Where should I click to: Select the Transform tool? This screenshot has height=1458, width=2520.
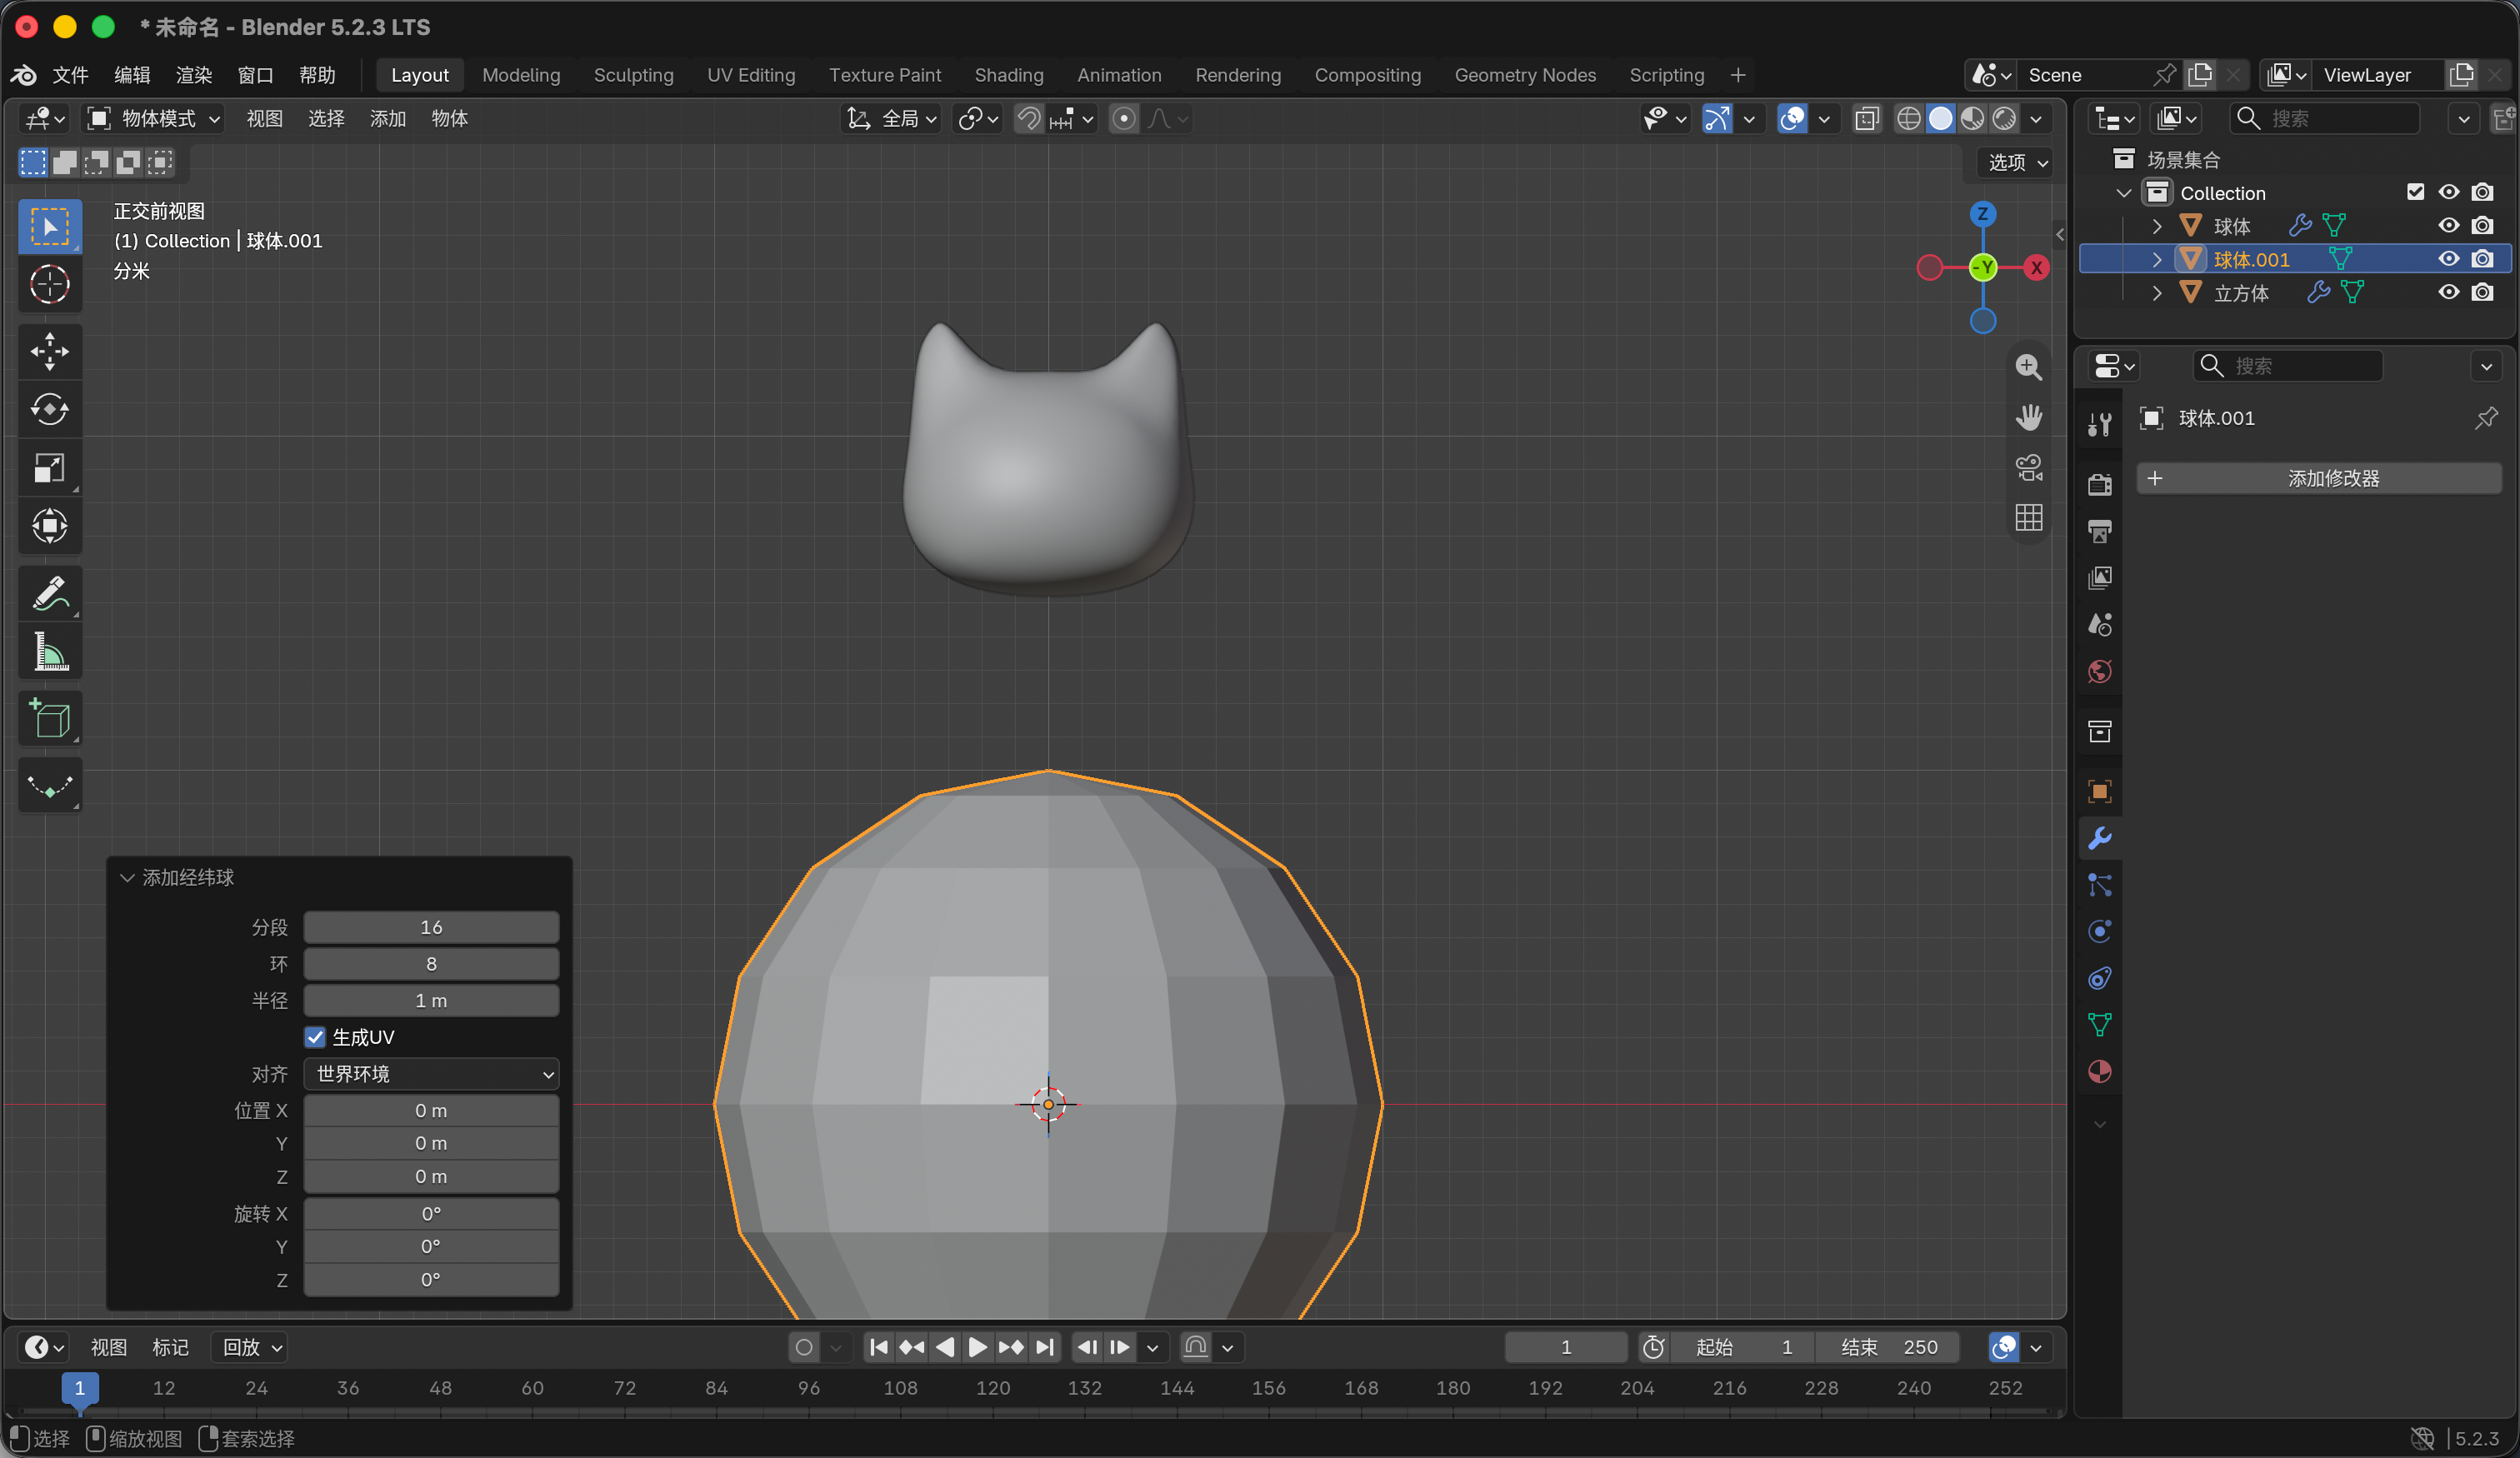[x=49, y=525]
